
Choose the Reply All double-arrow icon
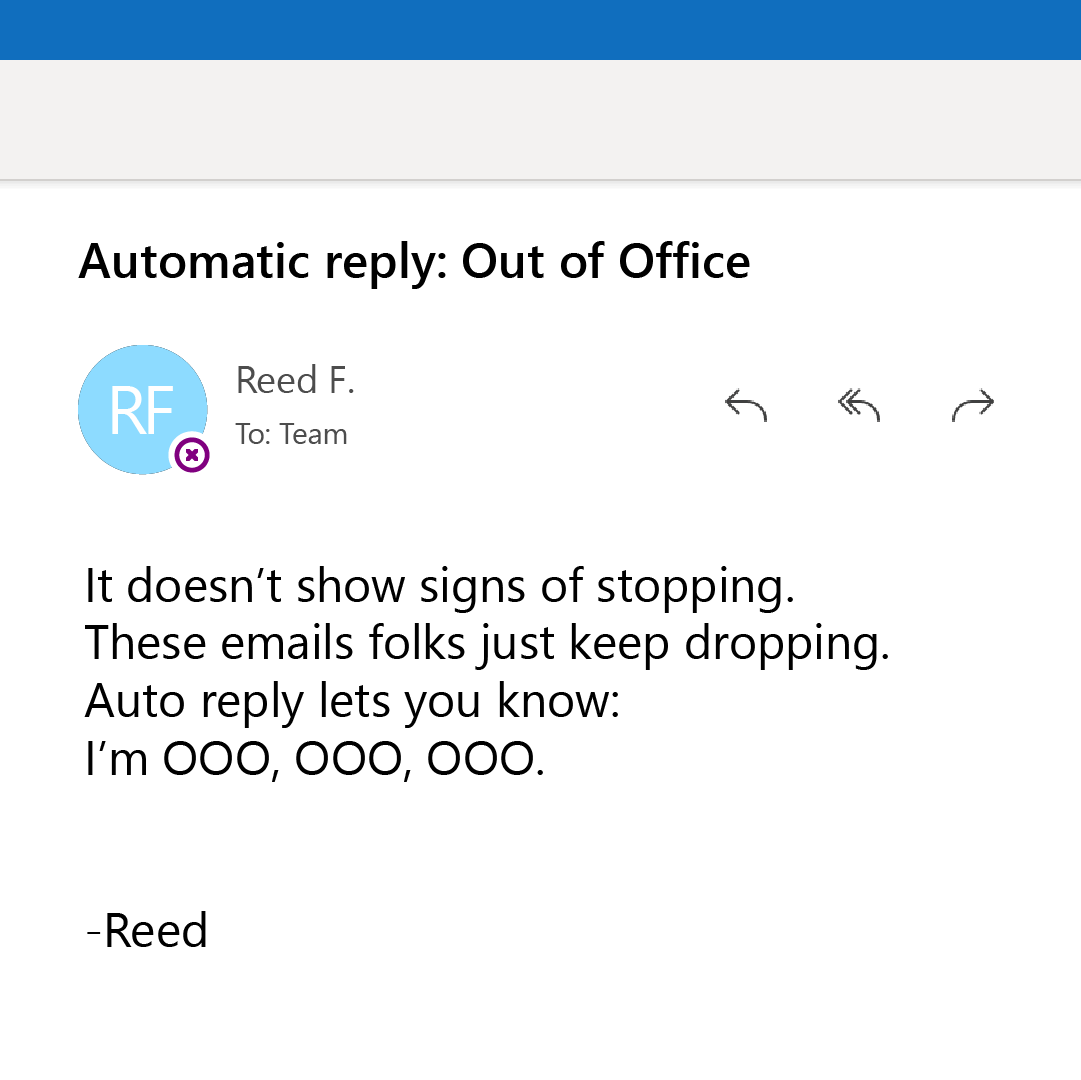tap(859, 405)
